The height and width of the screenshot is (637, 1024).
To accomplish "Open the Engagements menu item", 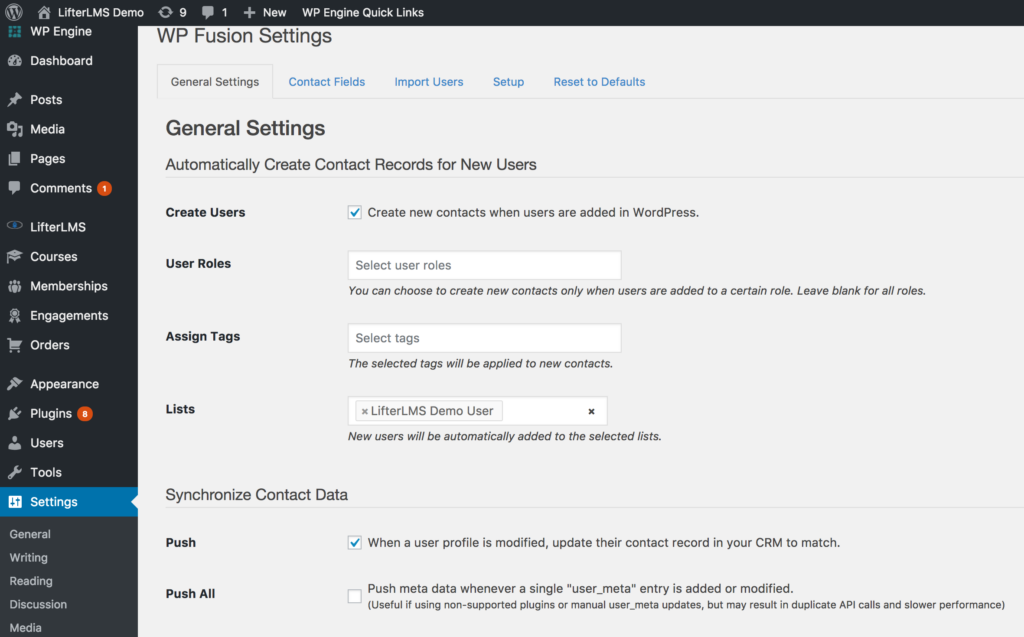I will (x=69, y=316).
